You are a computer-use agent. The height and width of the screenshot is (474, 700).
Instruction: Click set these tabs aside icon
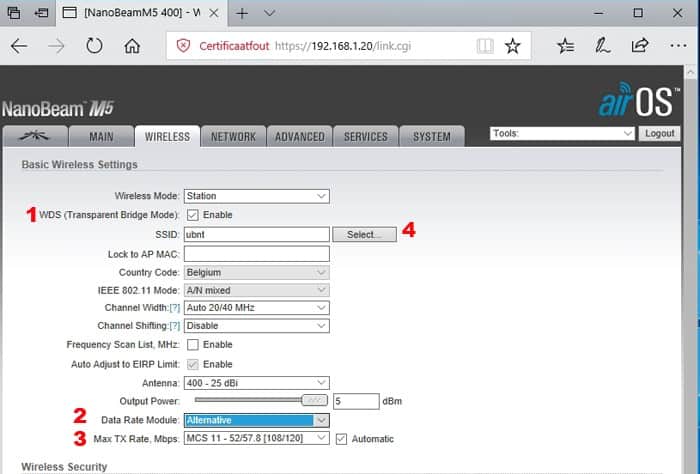(x=41, y=12)
